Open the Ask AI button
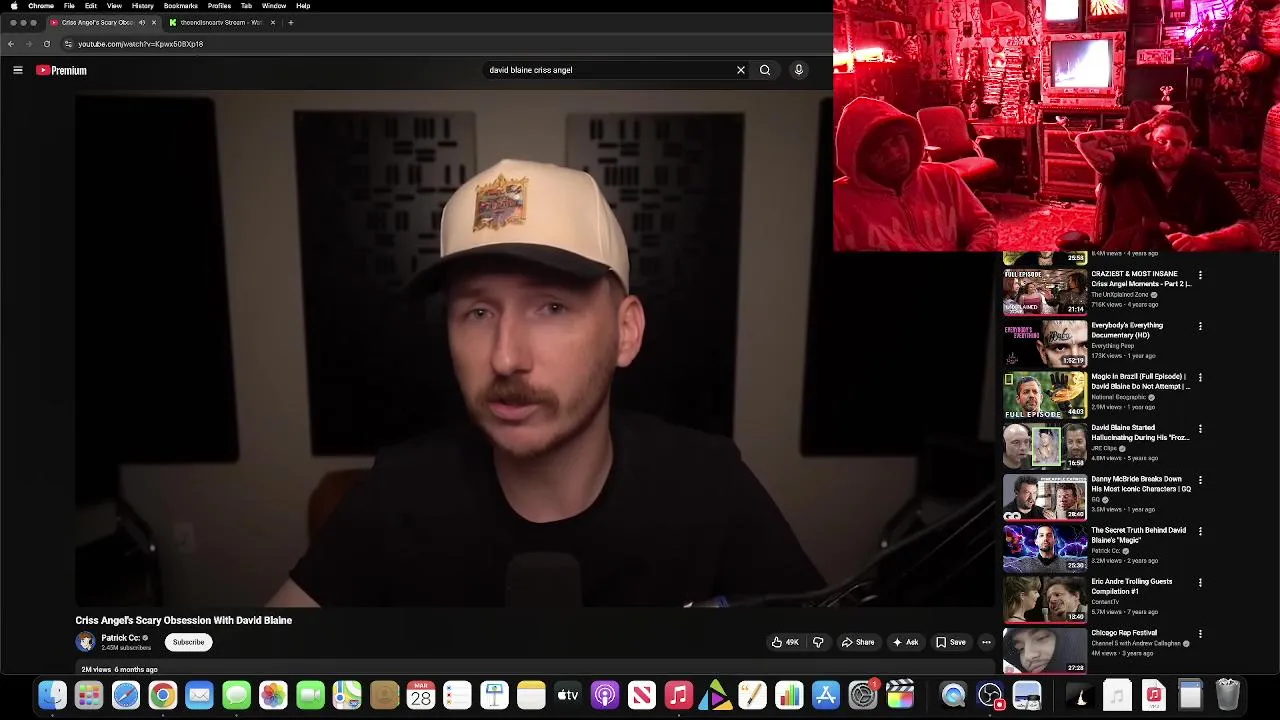1280x720 pixels. 905,642
